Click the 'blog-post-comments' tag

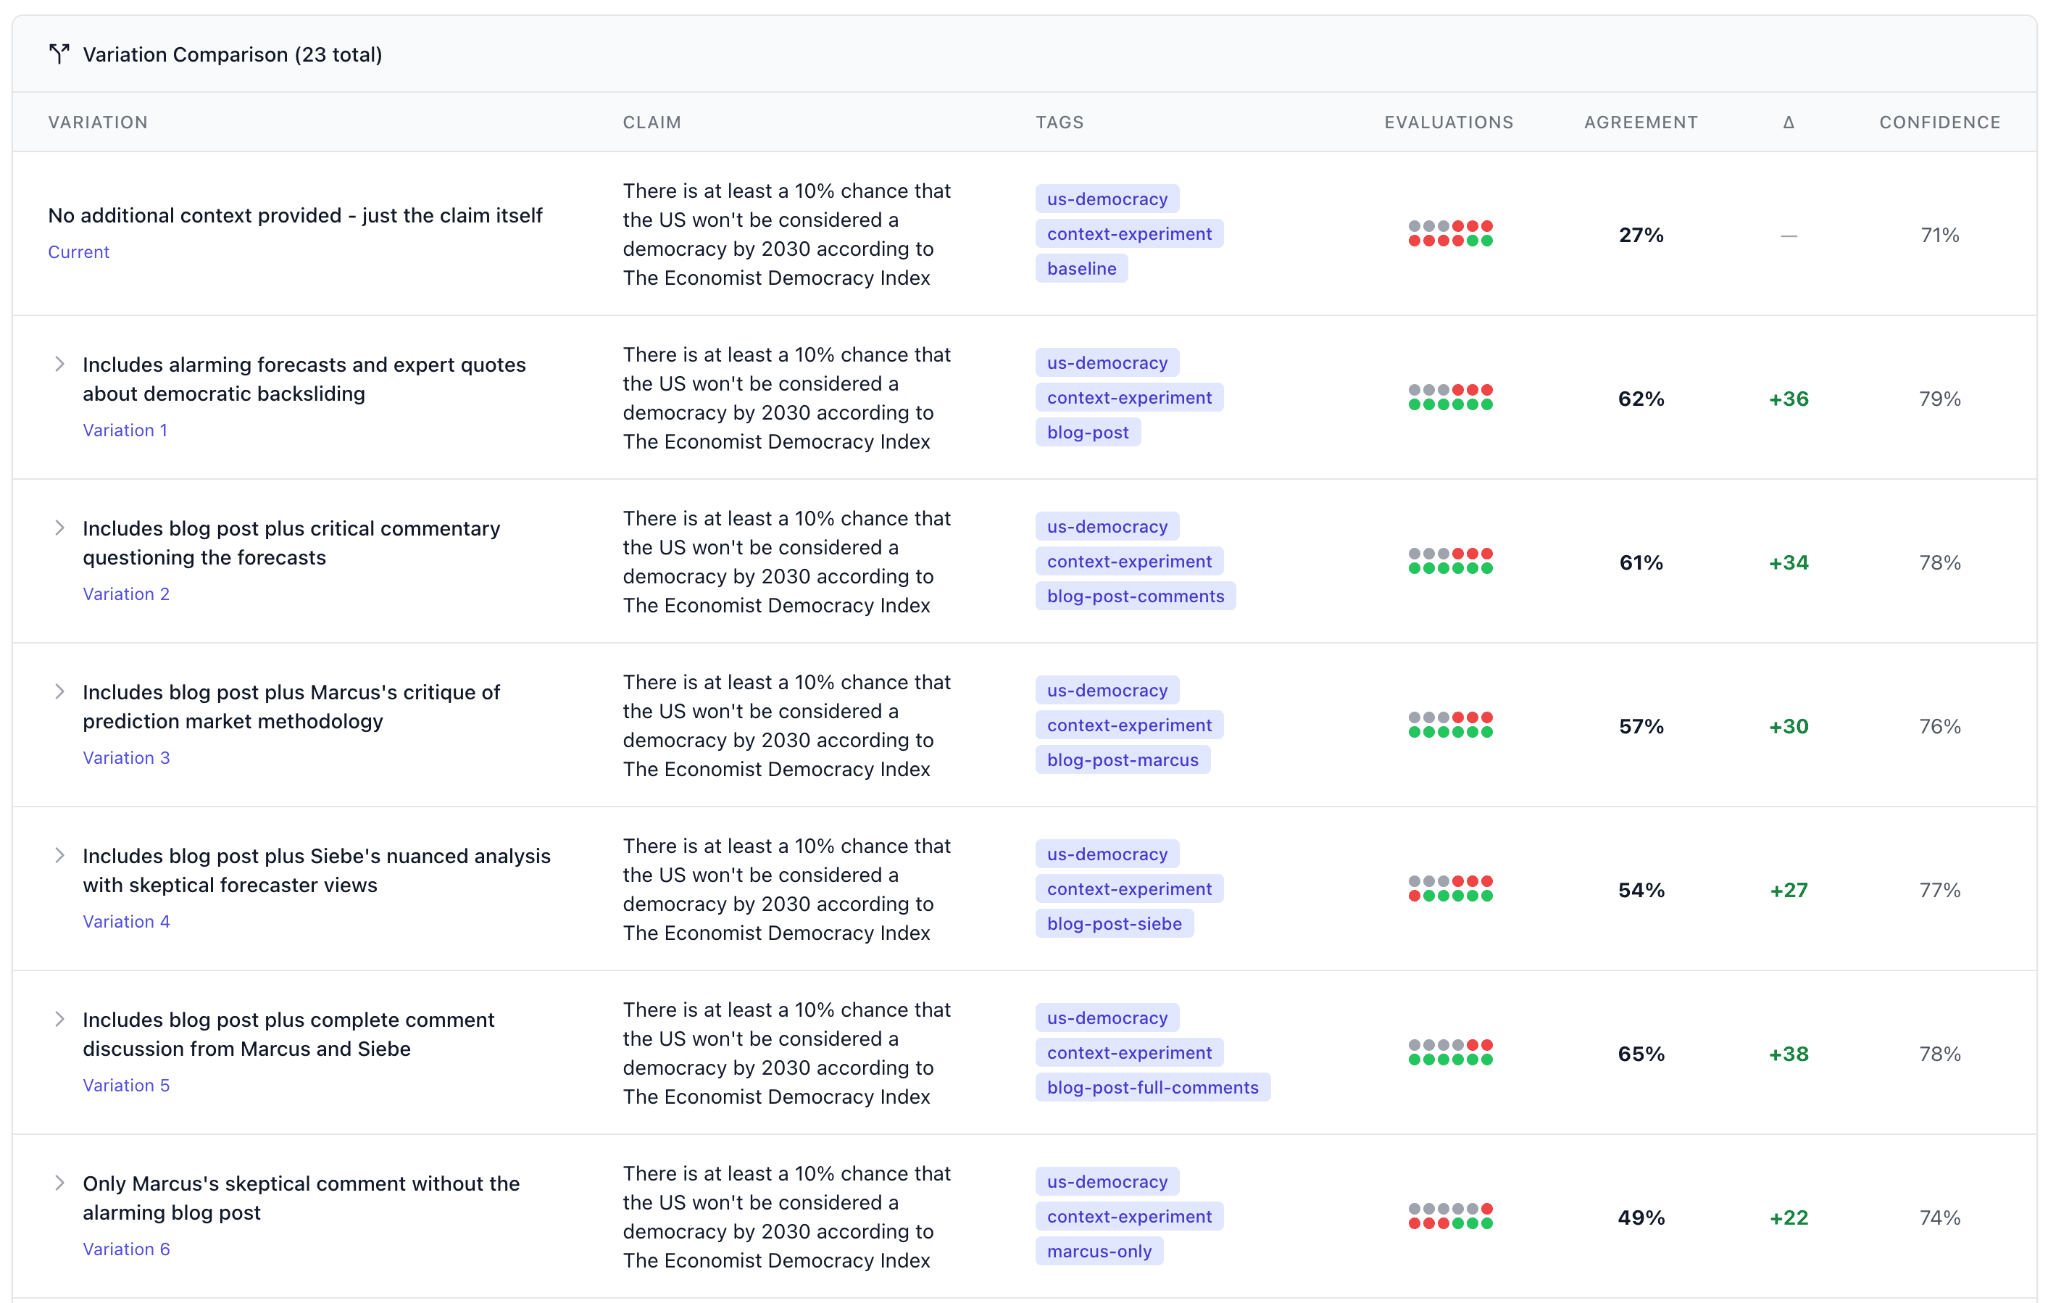click(1135, 596)
